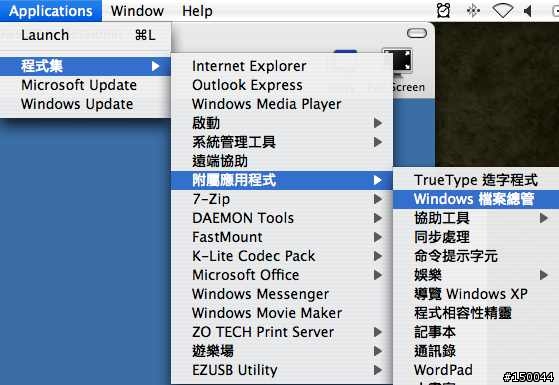The height and width of the screenshot is (385, 559).
Task: Expand the 協助工具 submenu
Action: (476, 218)
